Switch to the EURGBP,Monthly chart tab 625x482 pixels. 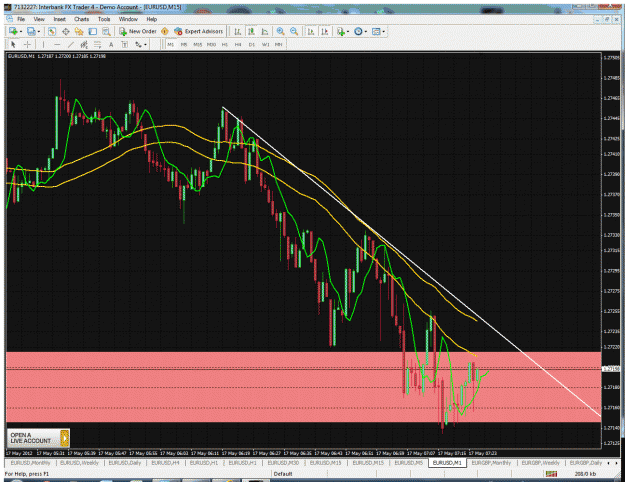491,463
